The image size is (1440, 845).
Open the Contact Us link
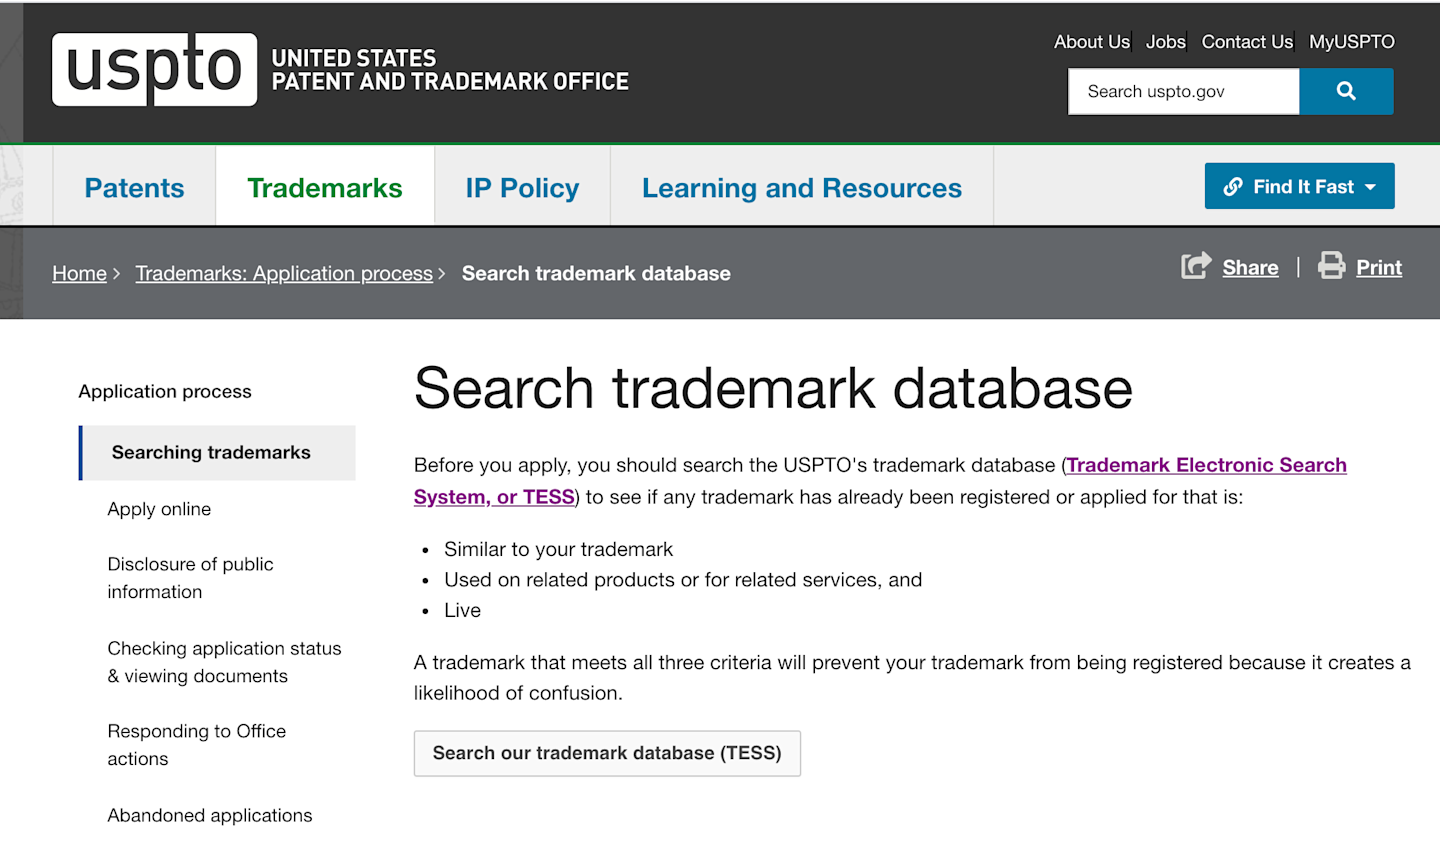point(1247,42)
